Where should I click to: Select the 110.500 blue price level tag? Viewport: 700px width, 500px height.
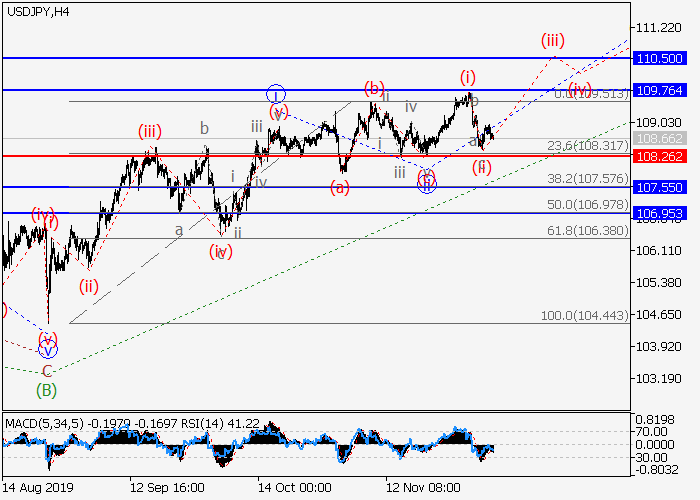[x=659, y=59]
